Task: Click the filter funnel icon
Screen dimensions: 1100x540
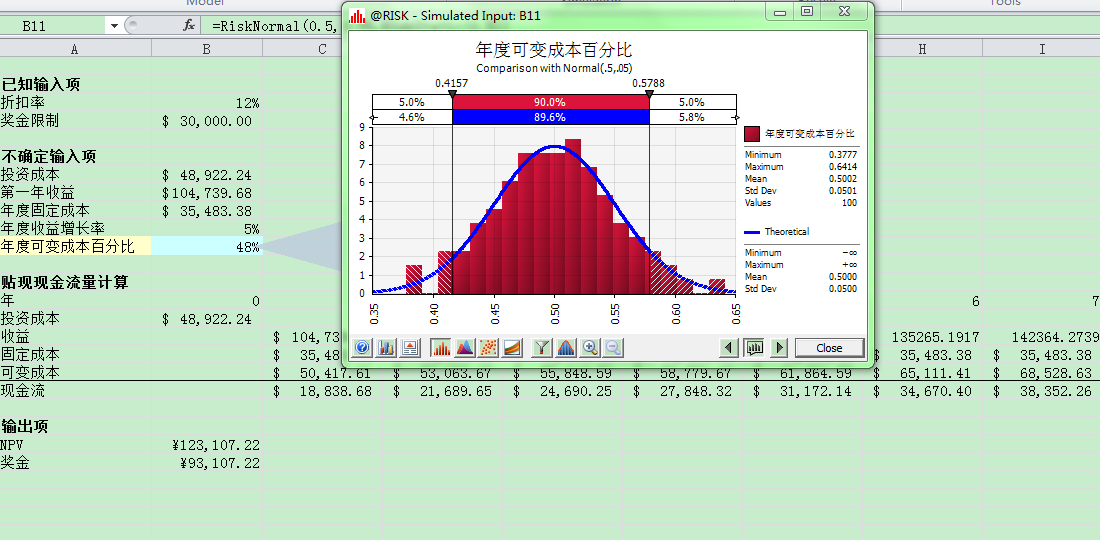Action: pyautogui.click(x=542, y=347)
